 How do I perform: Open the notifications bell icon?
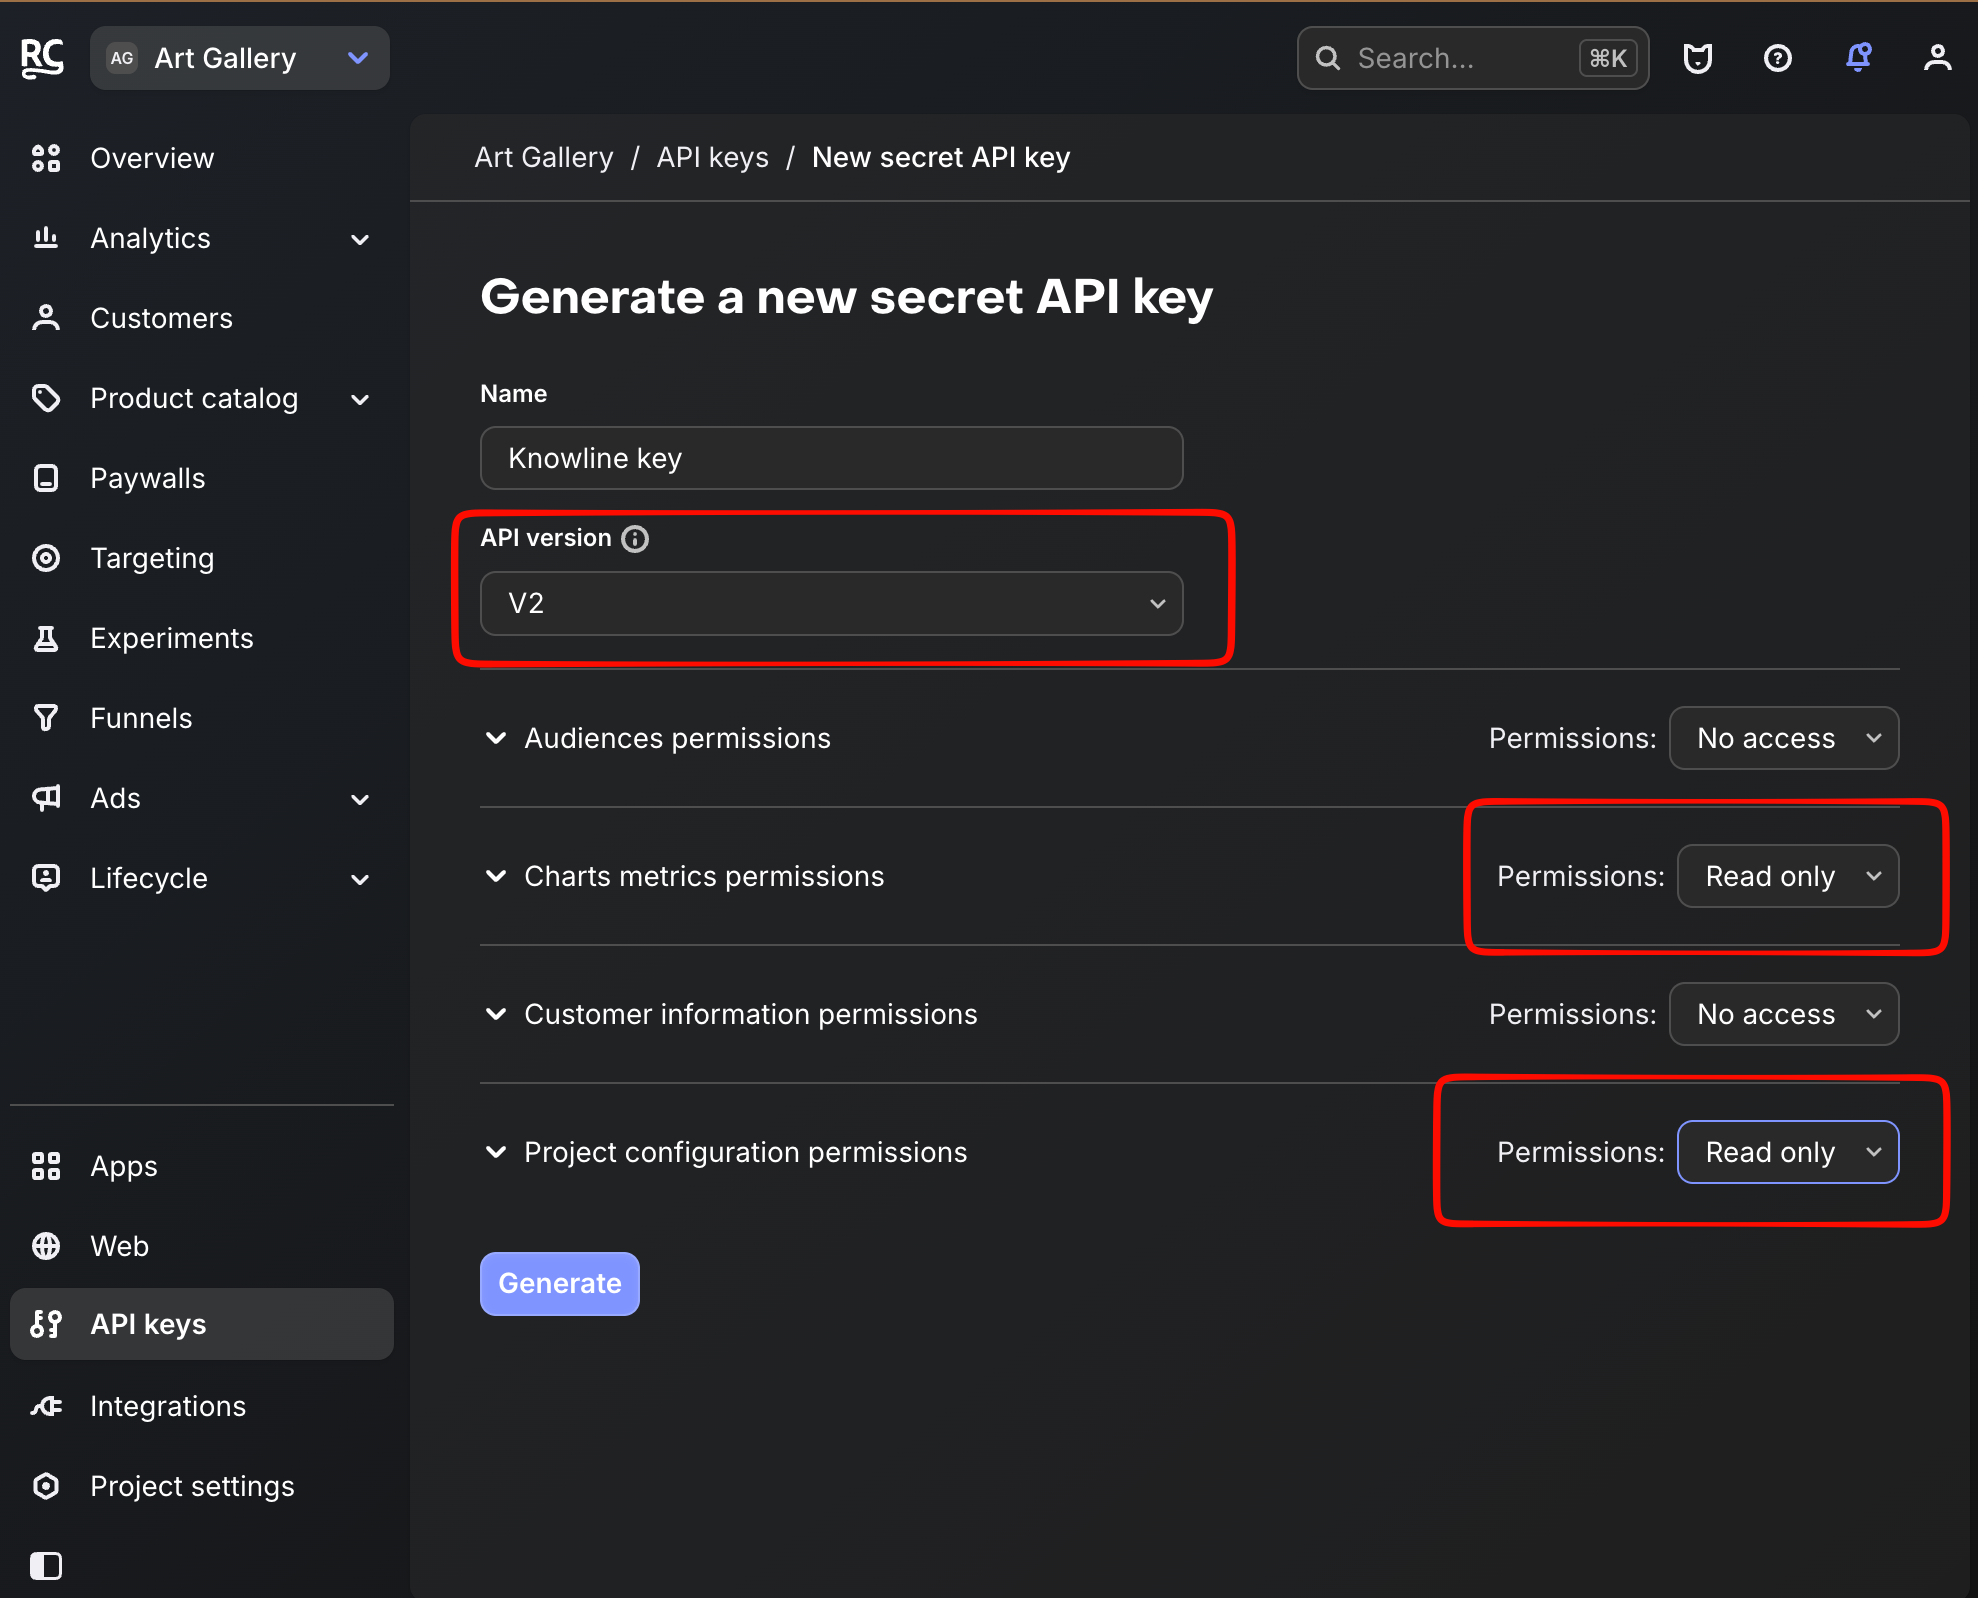tap(1858, 57)
